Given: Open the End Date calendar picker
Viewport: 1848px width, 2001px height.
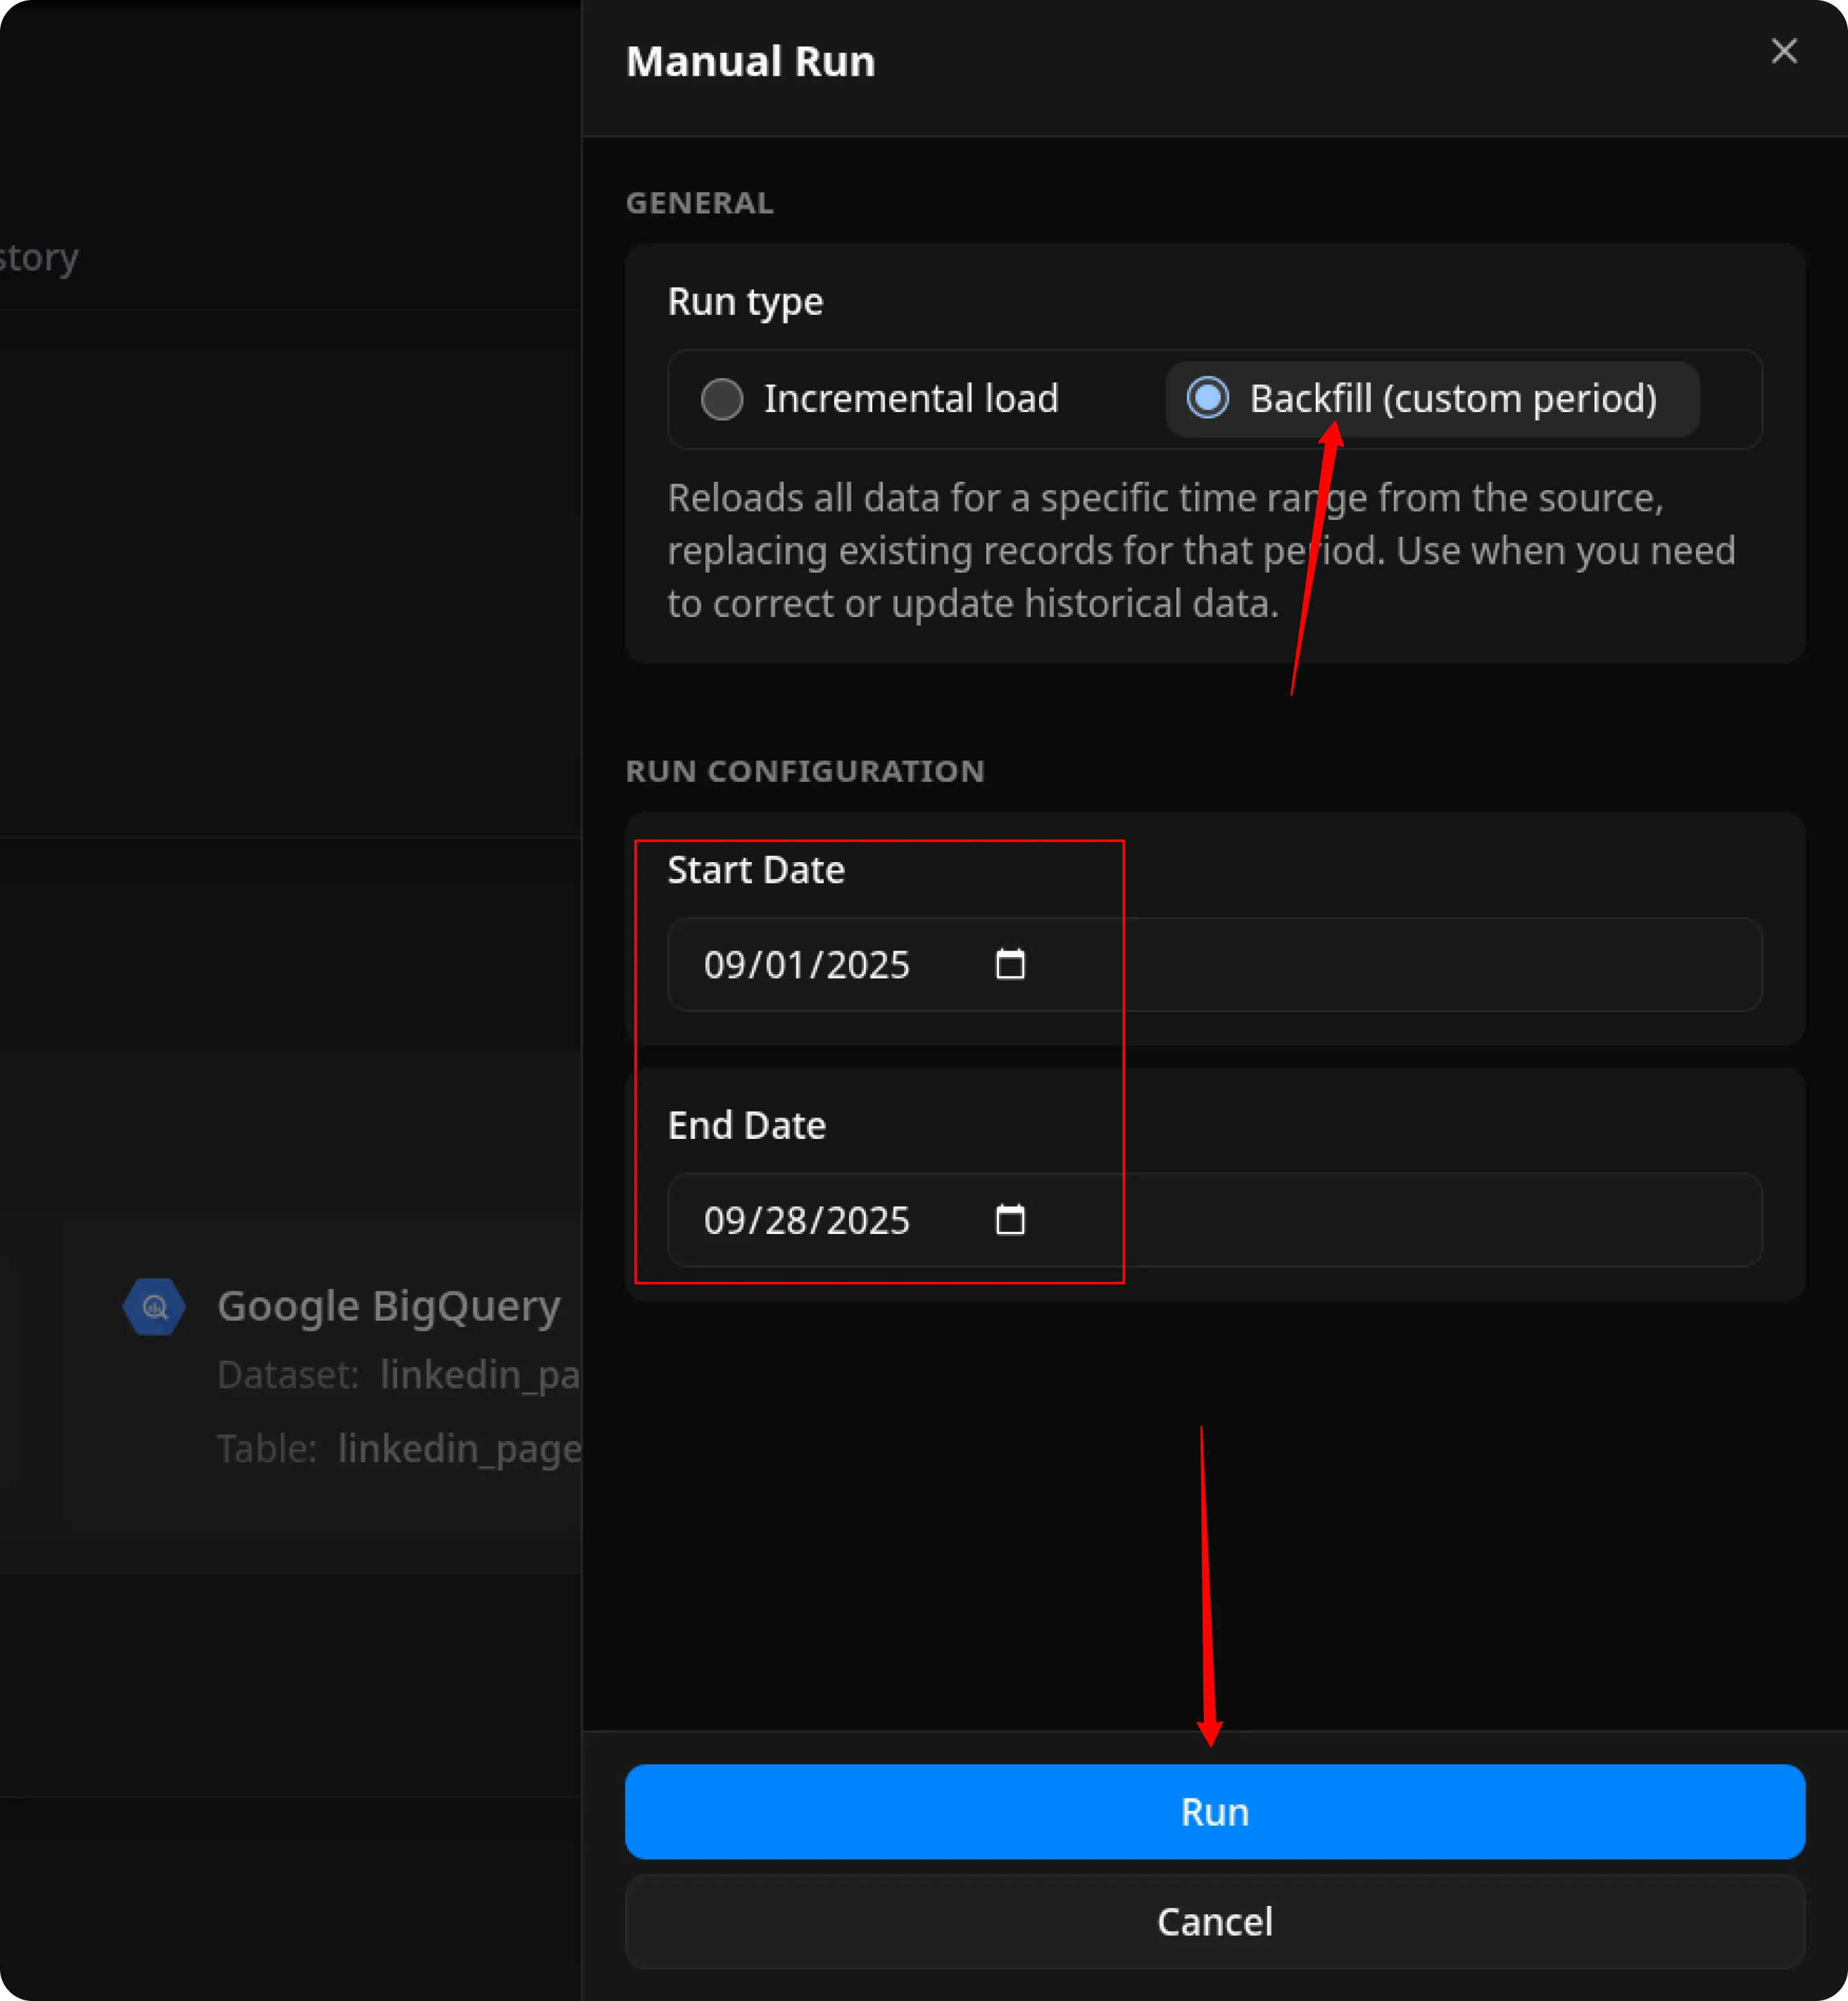Looking at the screenshot, I should [x=1010, y=1219].
